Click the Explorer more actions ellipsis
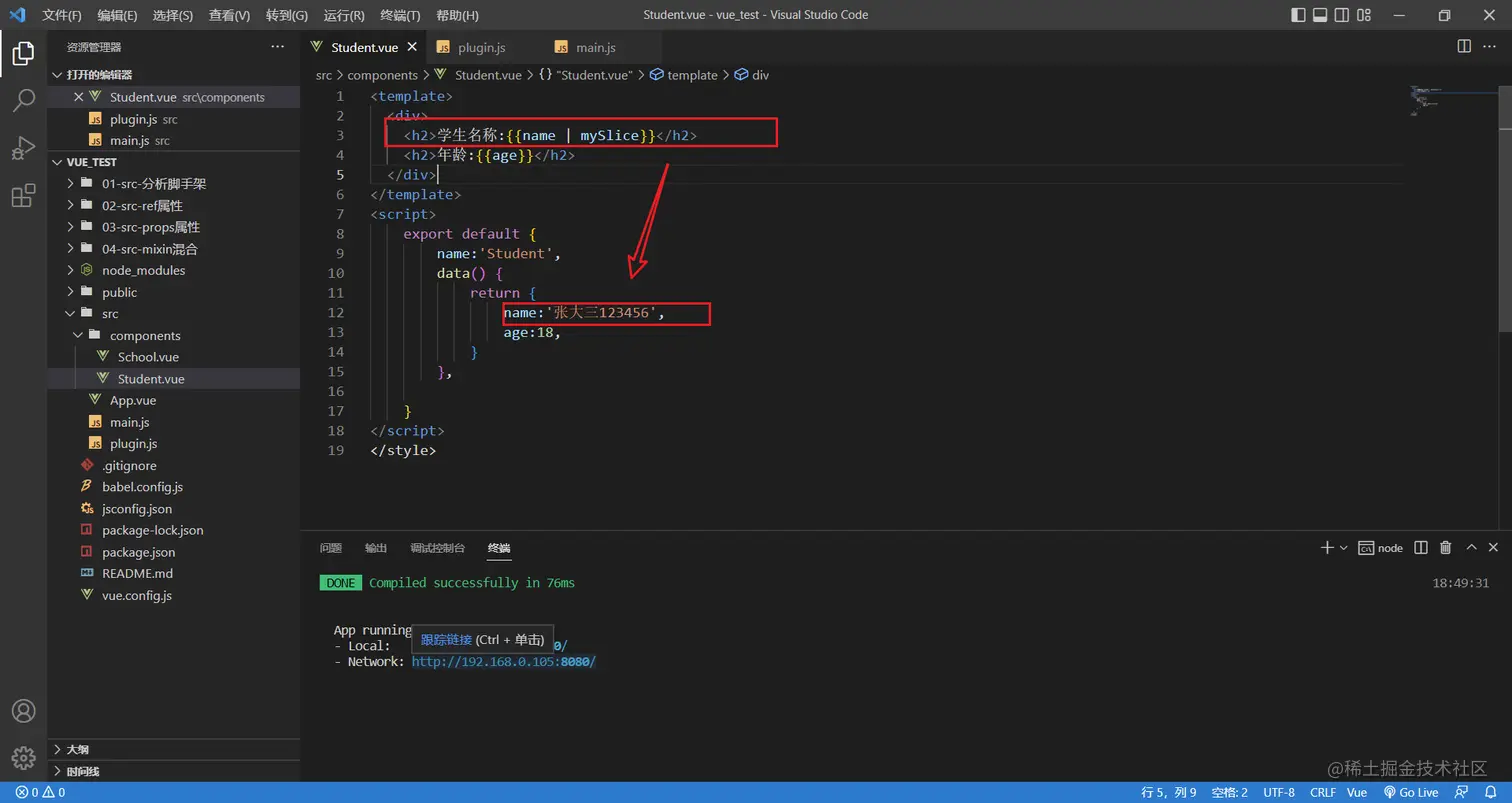Viewport: 1512px width, 803px height. 277,47
